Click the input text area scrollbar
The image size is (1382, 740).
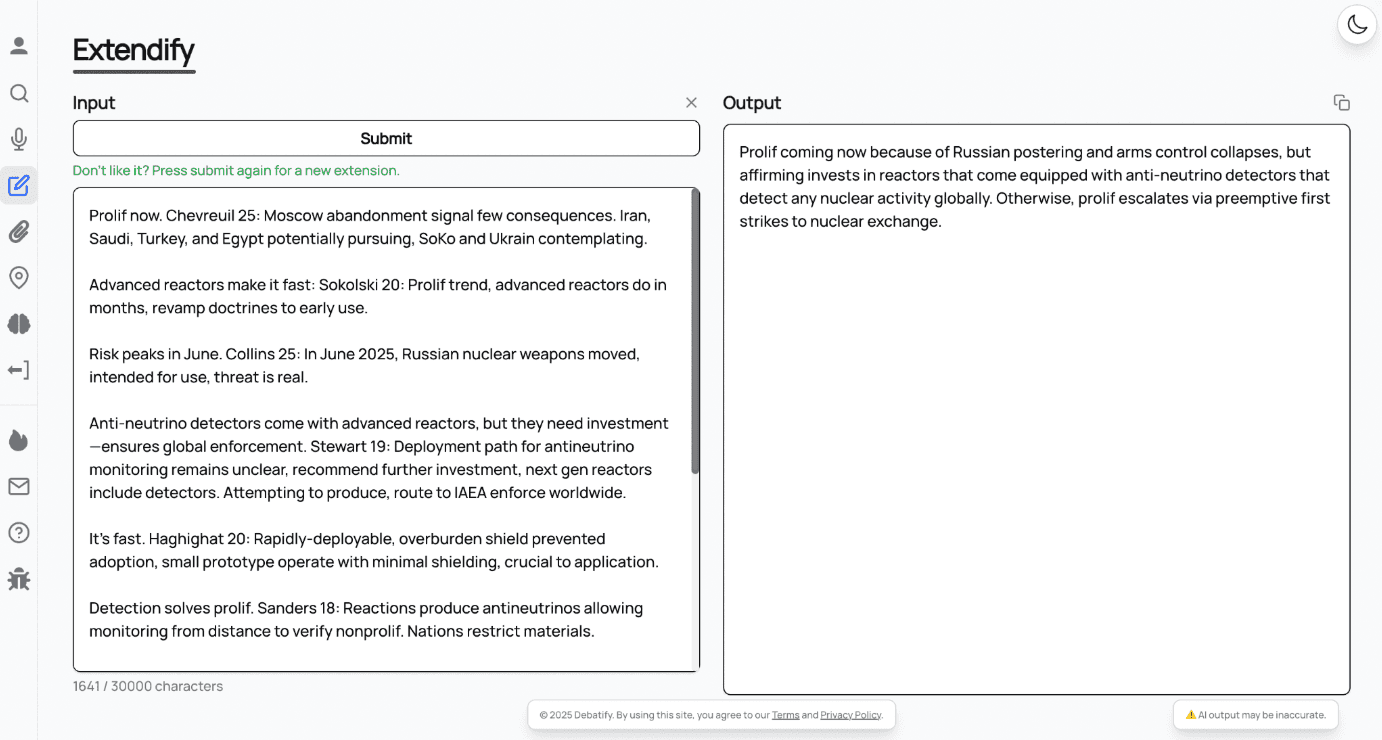pyautogui.click(x=695, y=330)
